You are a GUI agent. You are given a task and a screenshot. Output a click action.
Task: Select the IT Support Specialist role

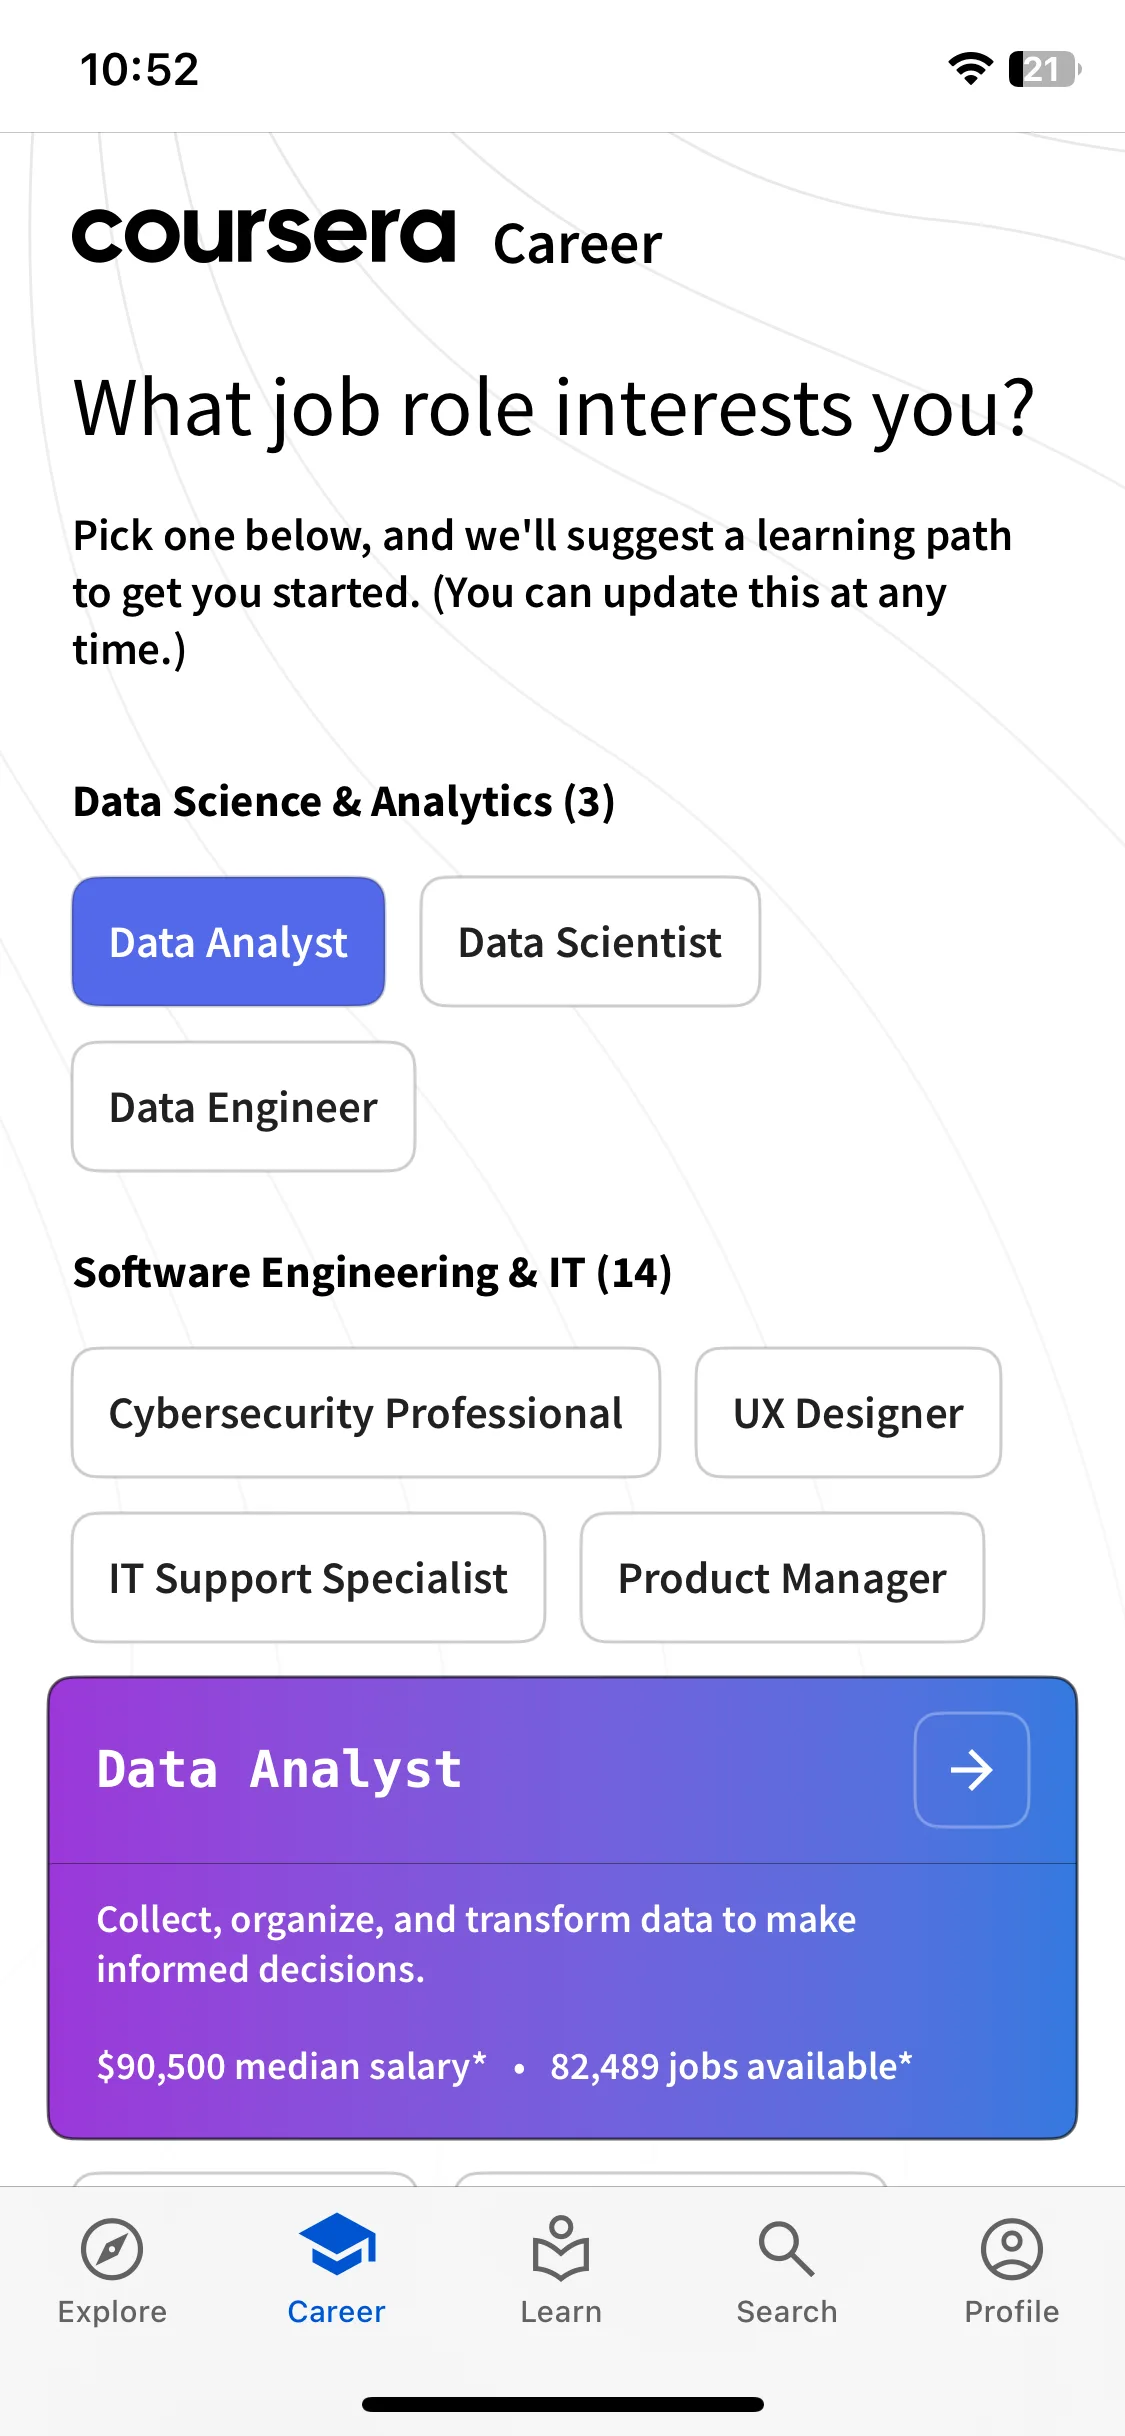point(309,1578)
